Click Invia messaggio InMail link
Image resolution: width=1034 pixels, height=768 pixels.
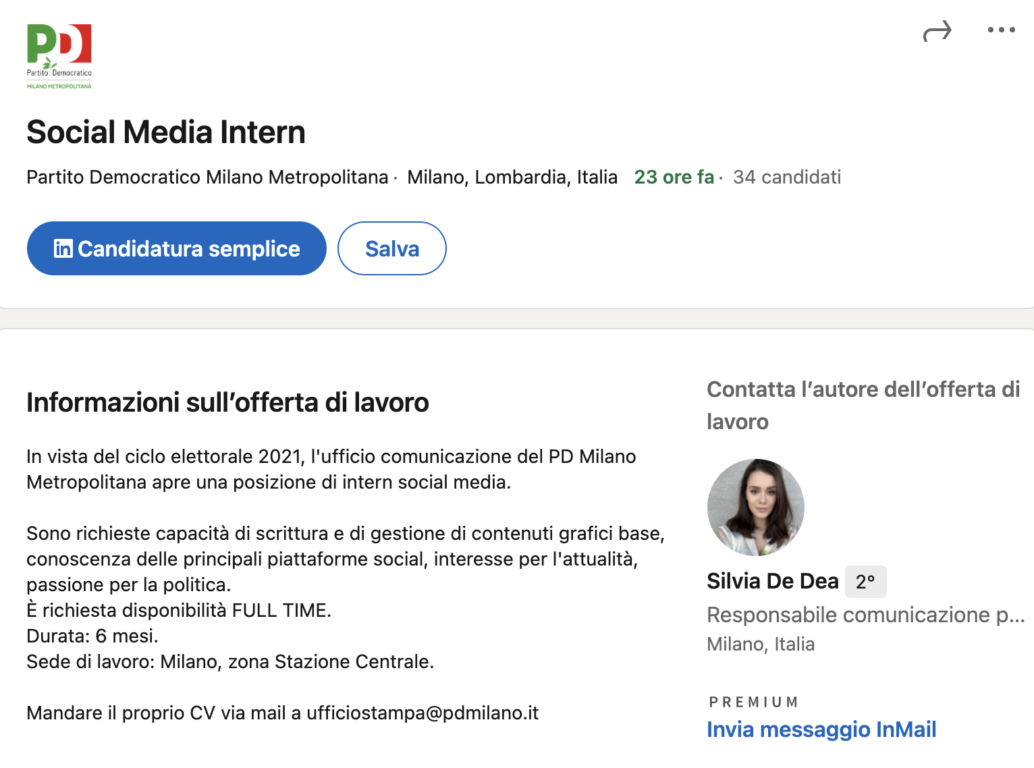[x=821, y=730]
